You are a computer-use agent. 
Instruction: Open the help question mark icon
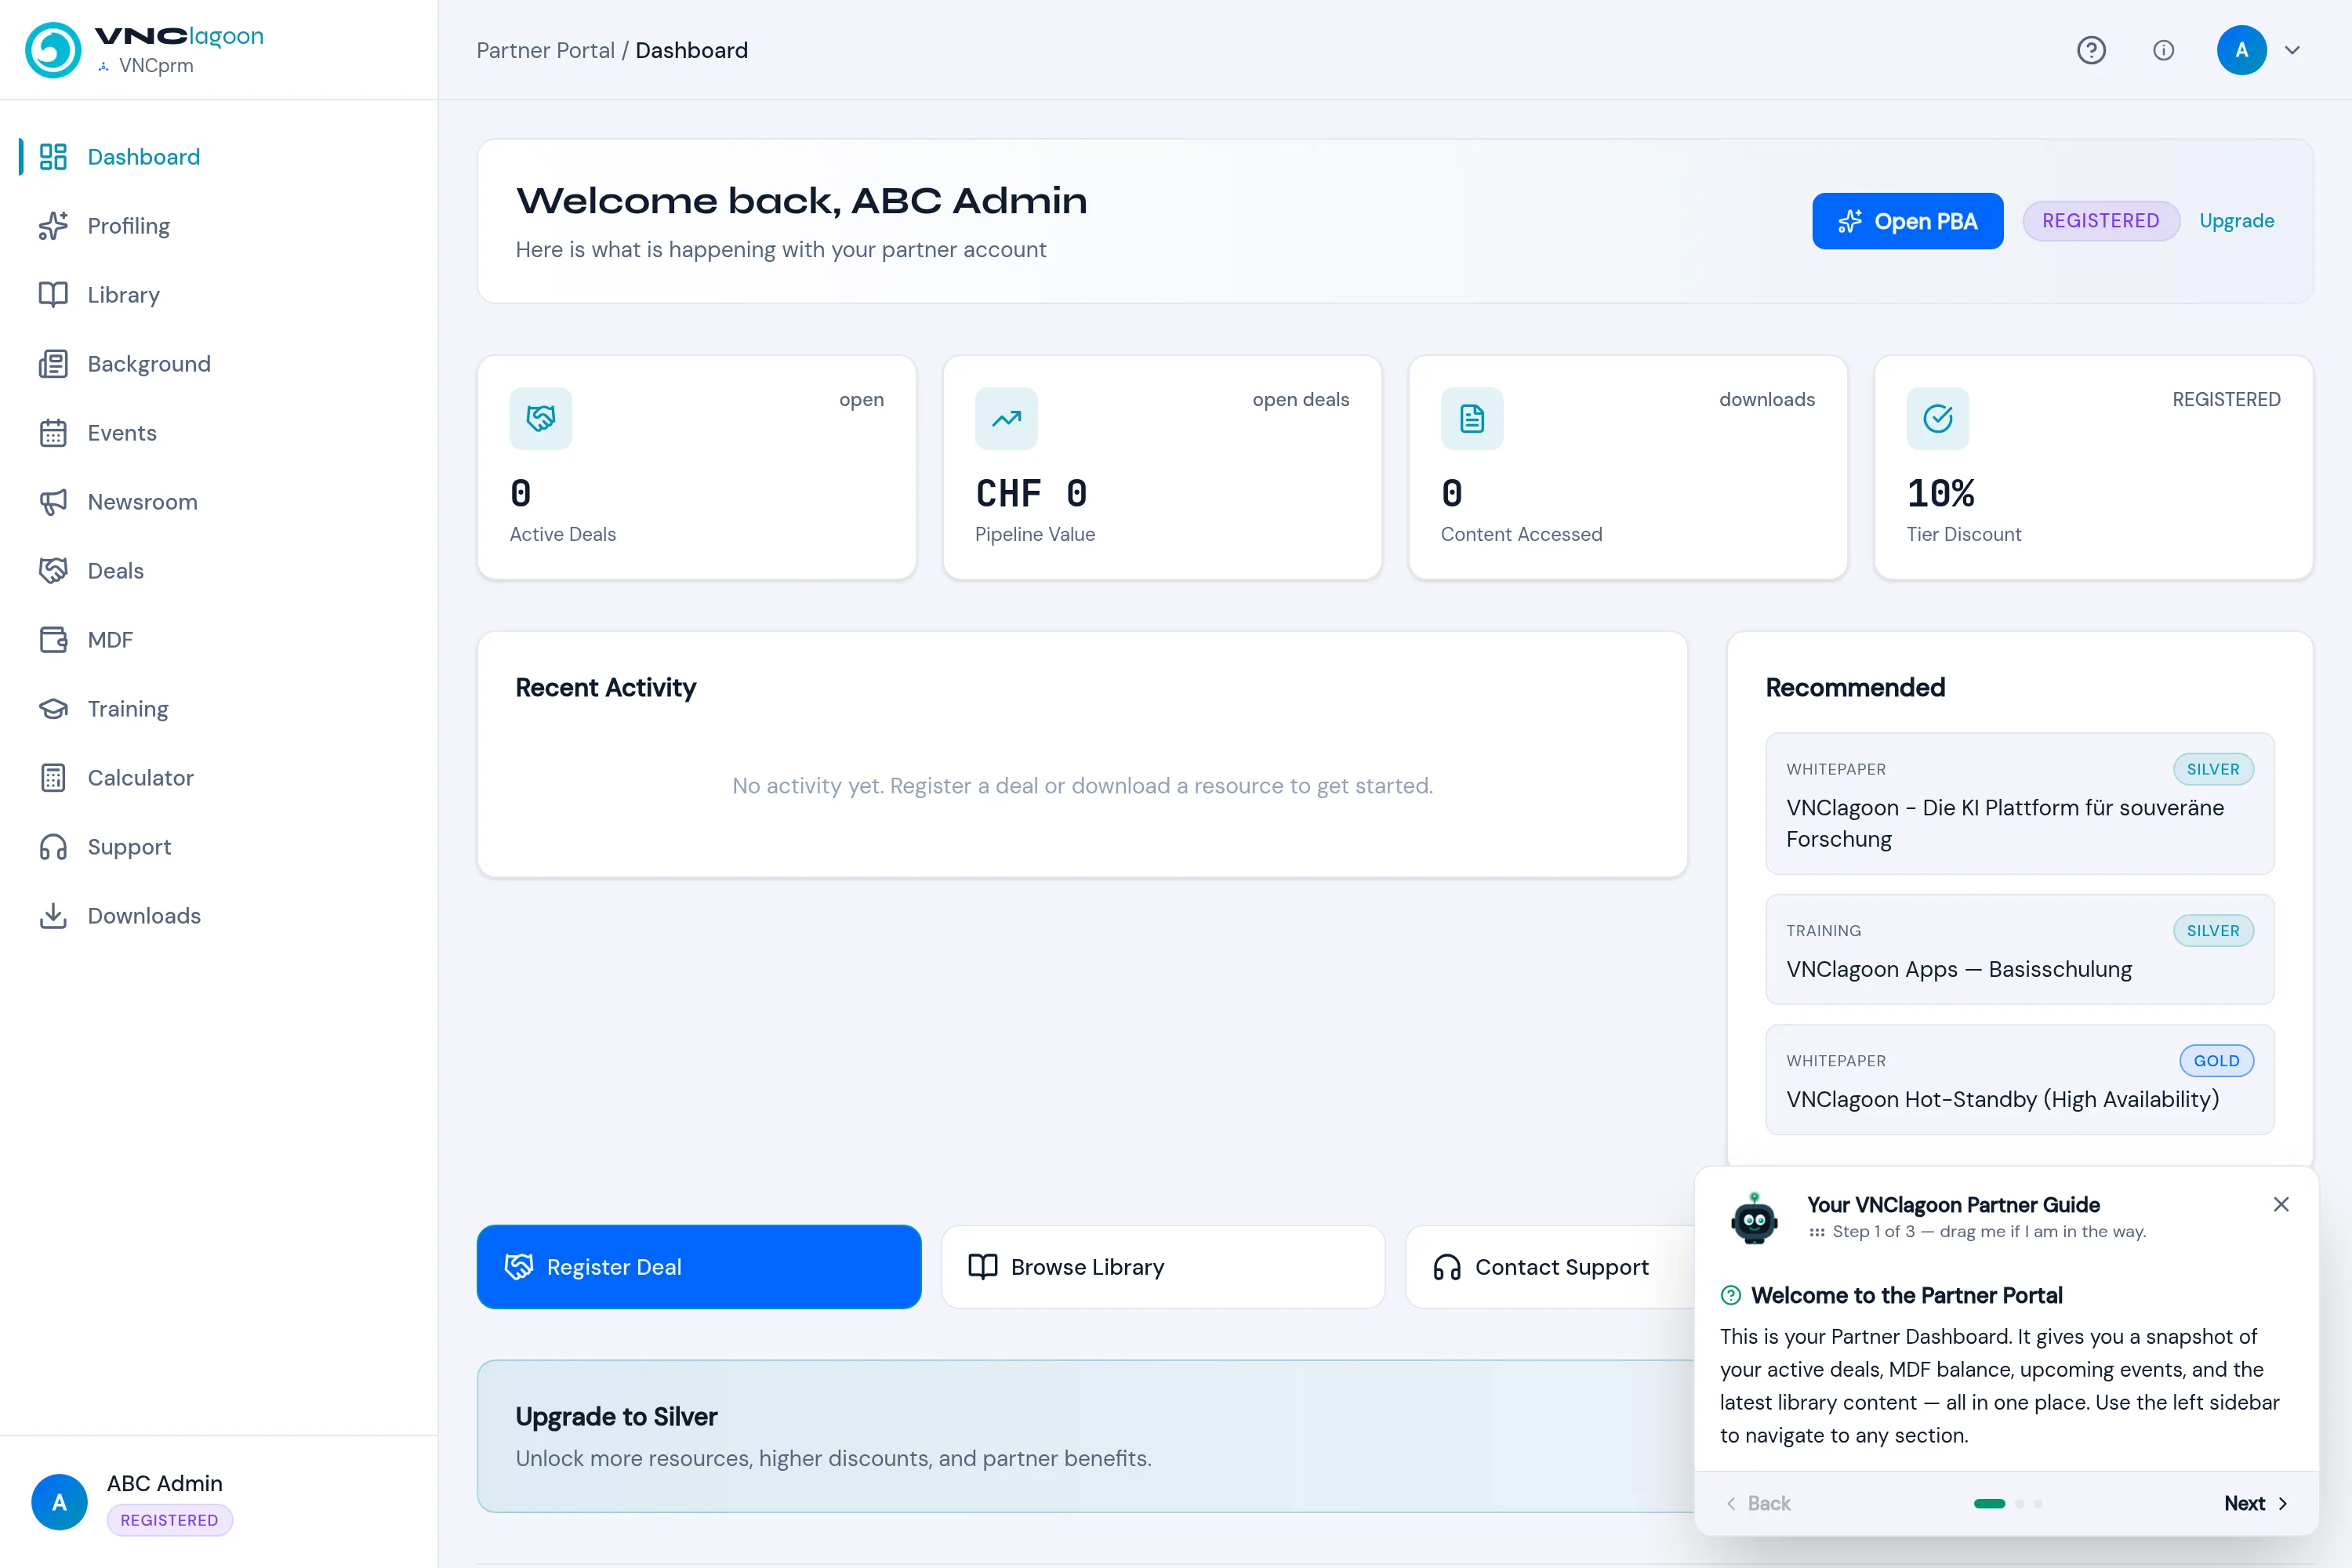coord(2091,50)
